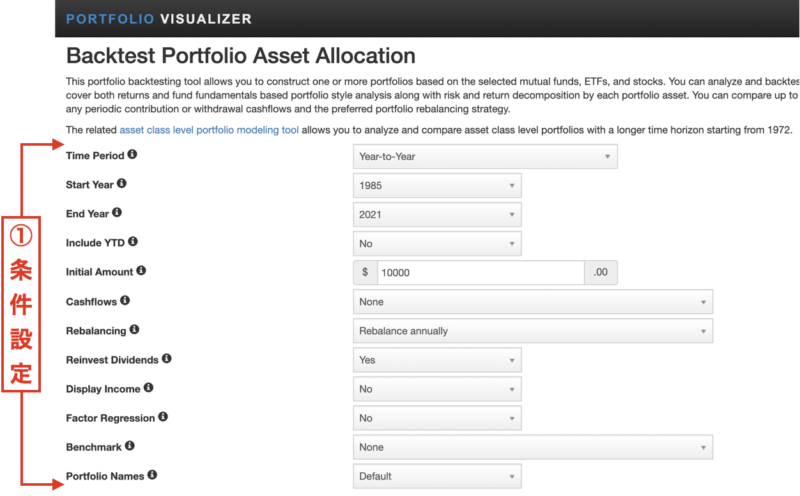Open the End Year dropdown showing 2021
The width and height of the screenshot is (800, 496).
[437, 215]
